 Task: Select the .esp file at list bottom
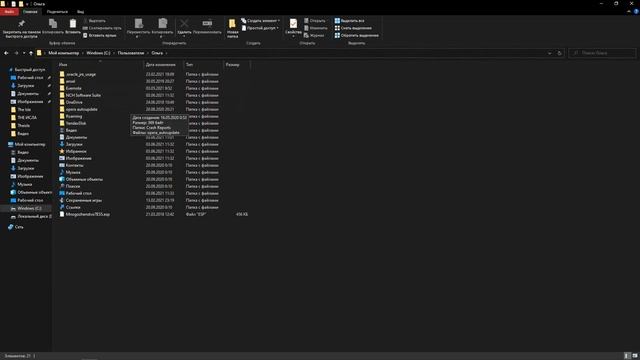pos(87,214)
